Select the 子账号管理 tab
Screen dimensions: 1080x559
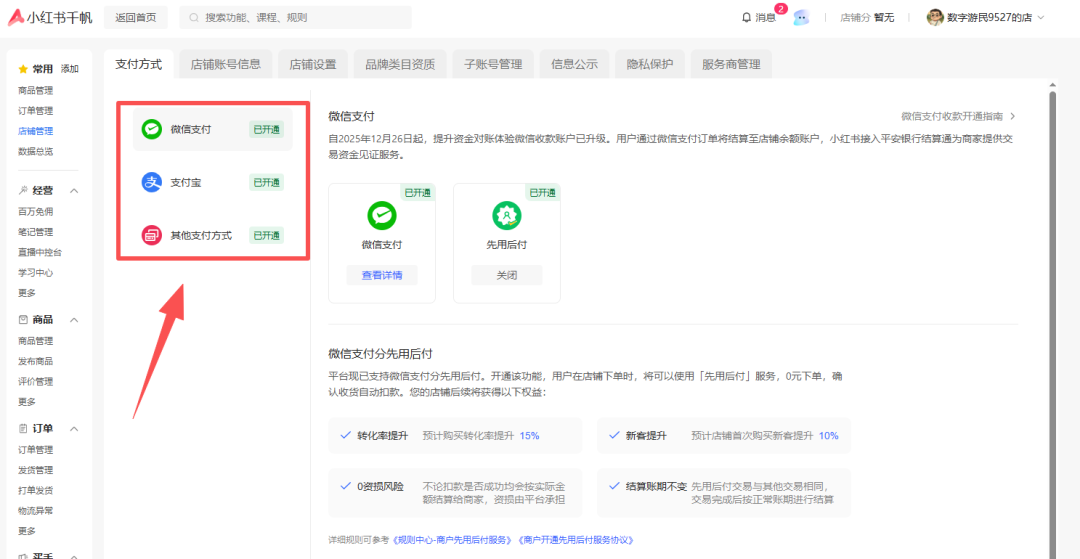point(493,65)
